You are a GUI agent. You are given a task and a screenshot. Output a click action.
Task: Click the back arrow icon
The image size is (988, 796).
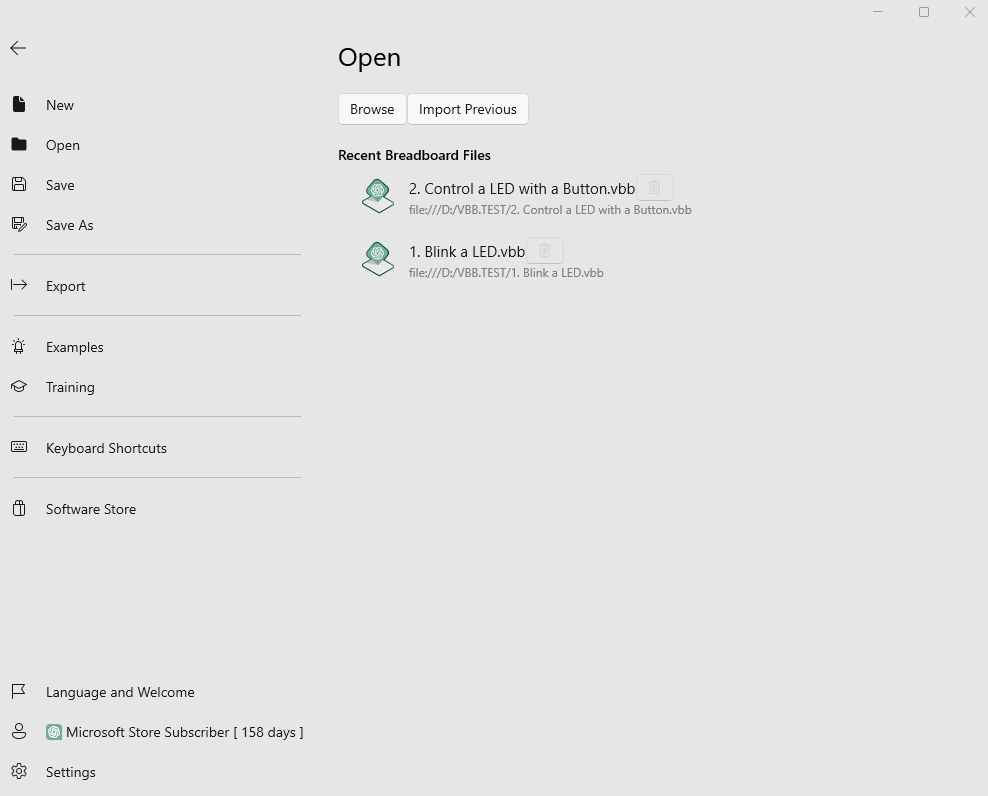tap(18, 48)
